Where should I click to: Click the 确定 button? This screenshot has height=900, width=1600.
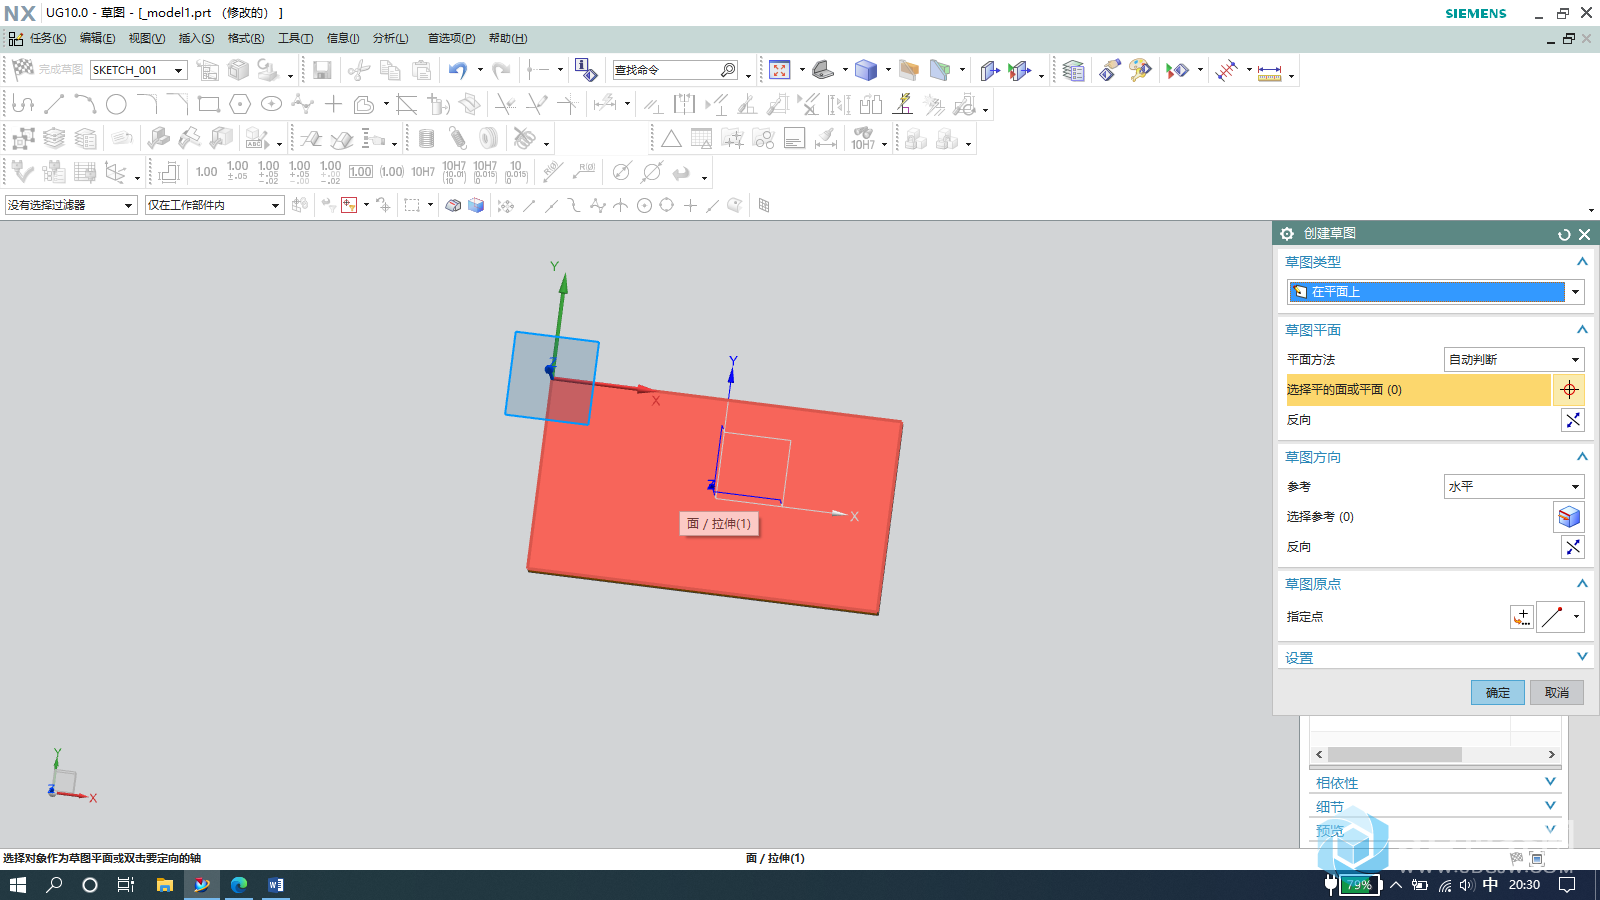pyautogui.click(x=1498, y=692)
